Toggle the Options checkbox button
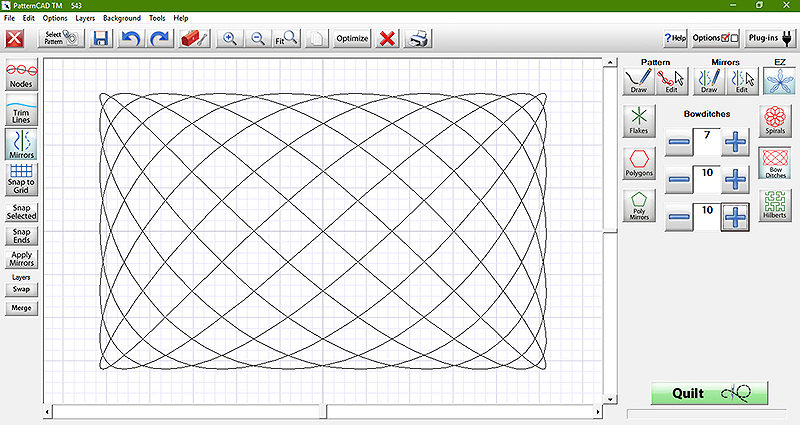The image size is (800, 425). pos(716,39)
